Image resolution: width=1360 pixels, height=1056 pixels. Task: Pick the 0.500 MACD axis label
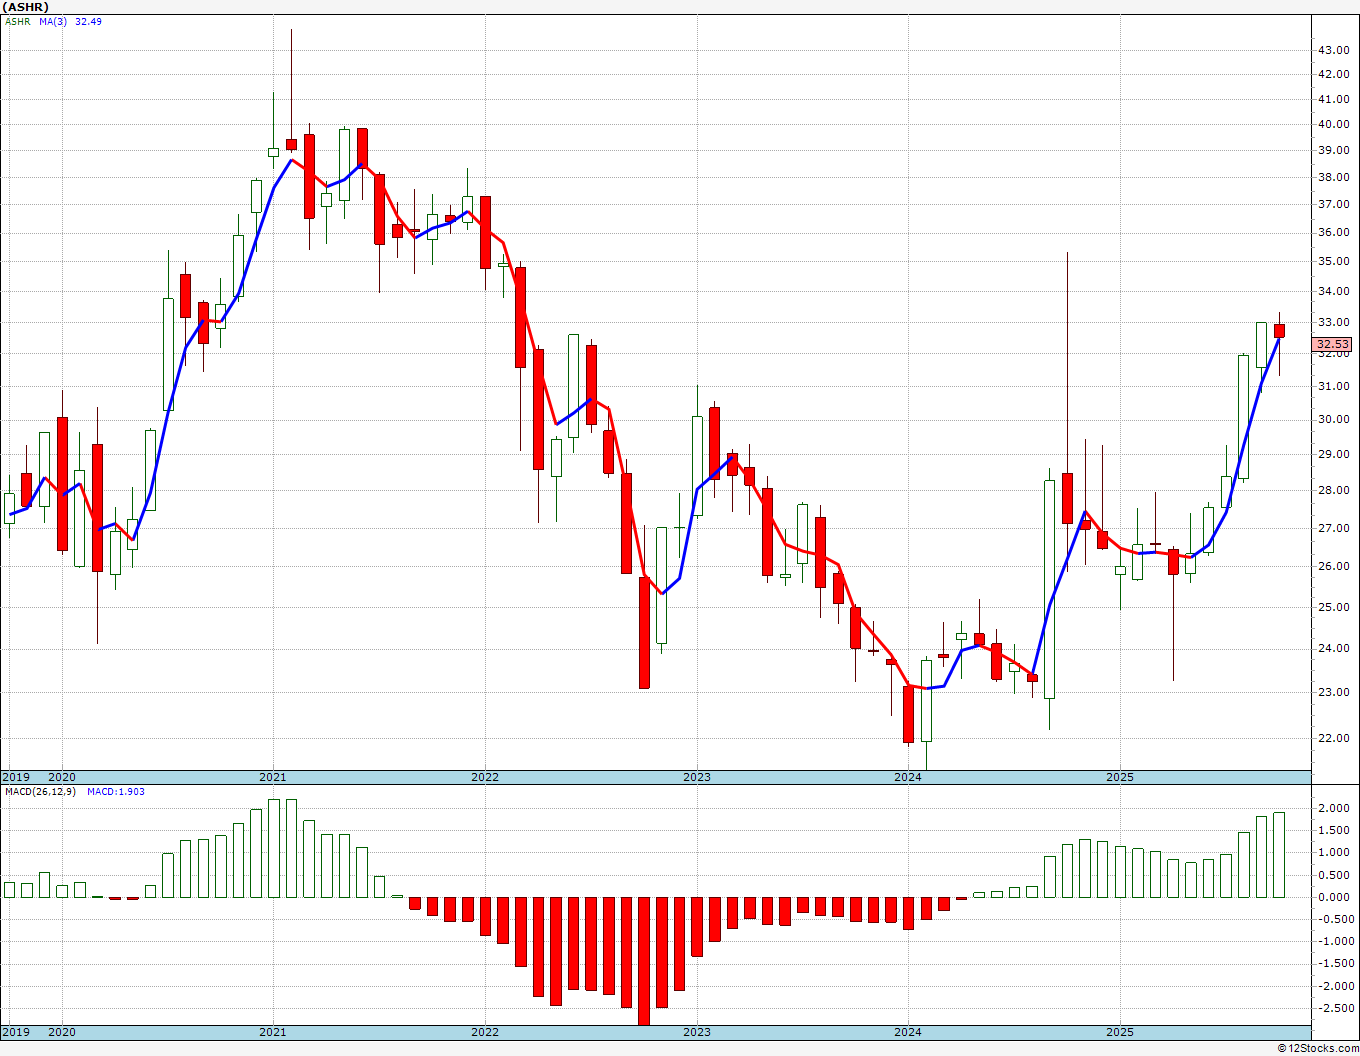pos(1335,875)
